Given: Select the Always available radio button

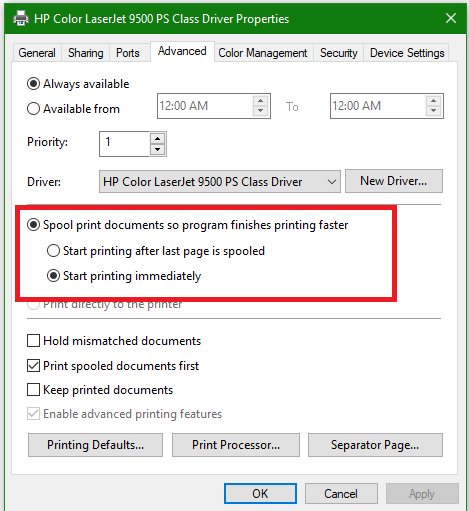Looking at the screenshot, I should coord(33,84).
